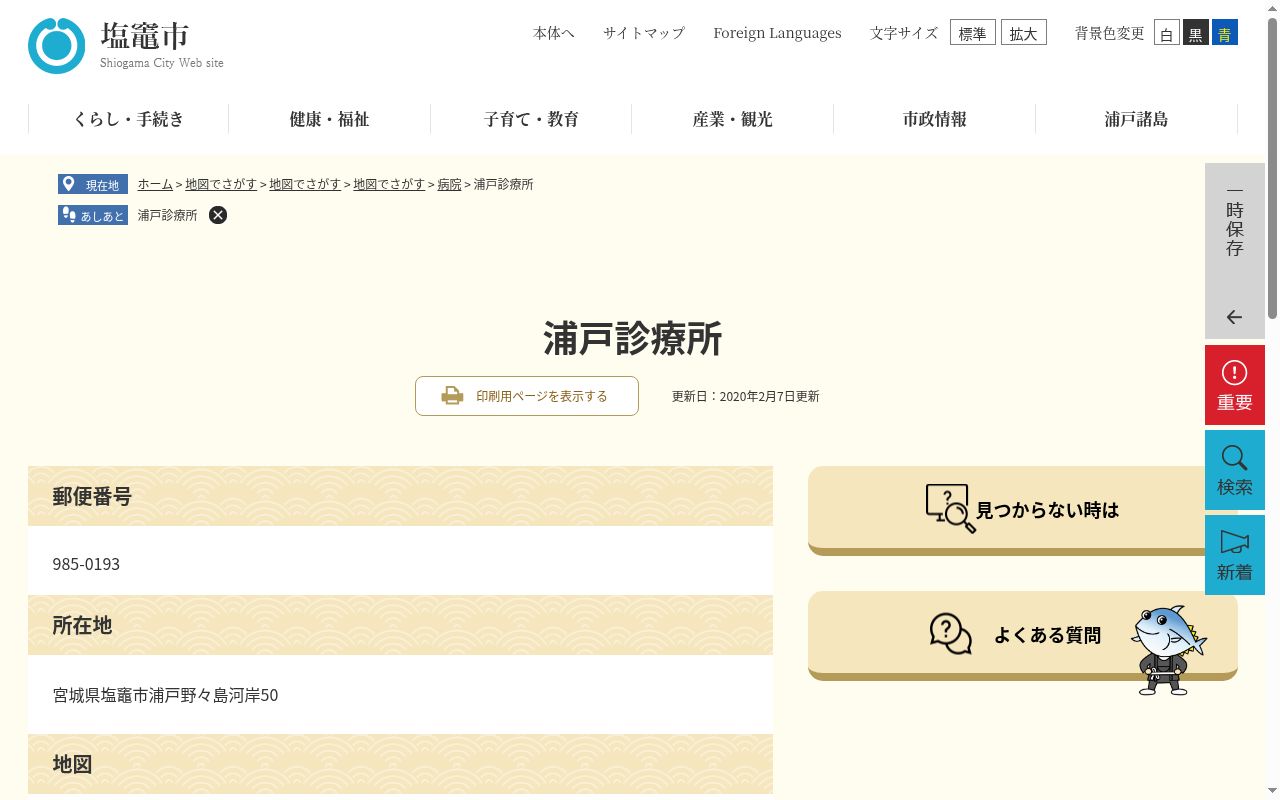Change background color to 白
This screenshot has width=1280, height=800.
[1167, 33]
